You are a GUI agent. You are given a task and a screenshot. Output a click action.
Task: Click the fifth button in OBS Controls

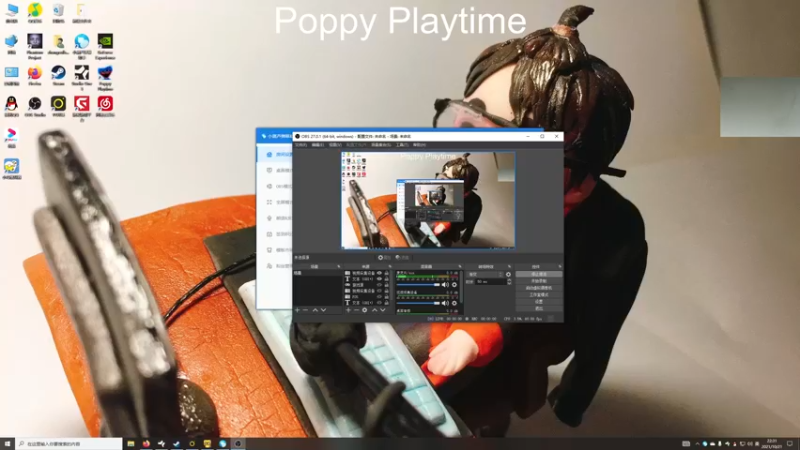tap(539, 302)
